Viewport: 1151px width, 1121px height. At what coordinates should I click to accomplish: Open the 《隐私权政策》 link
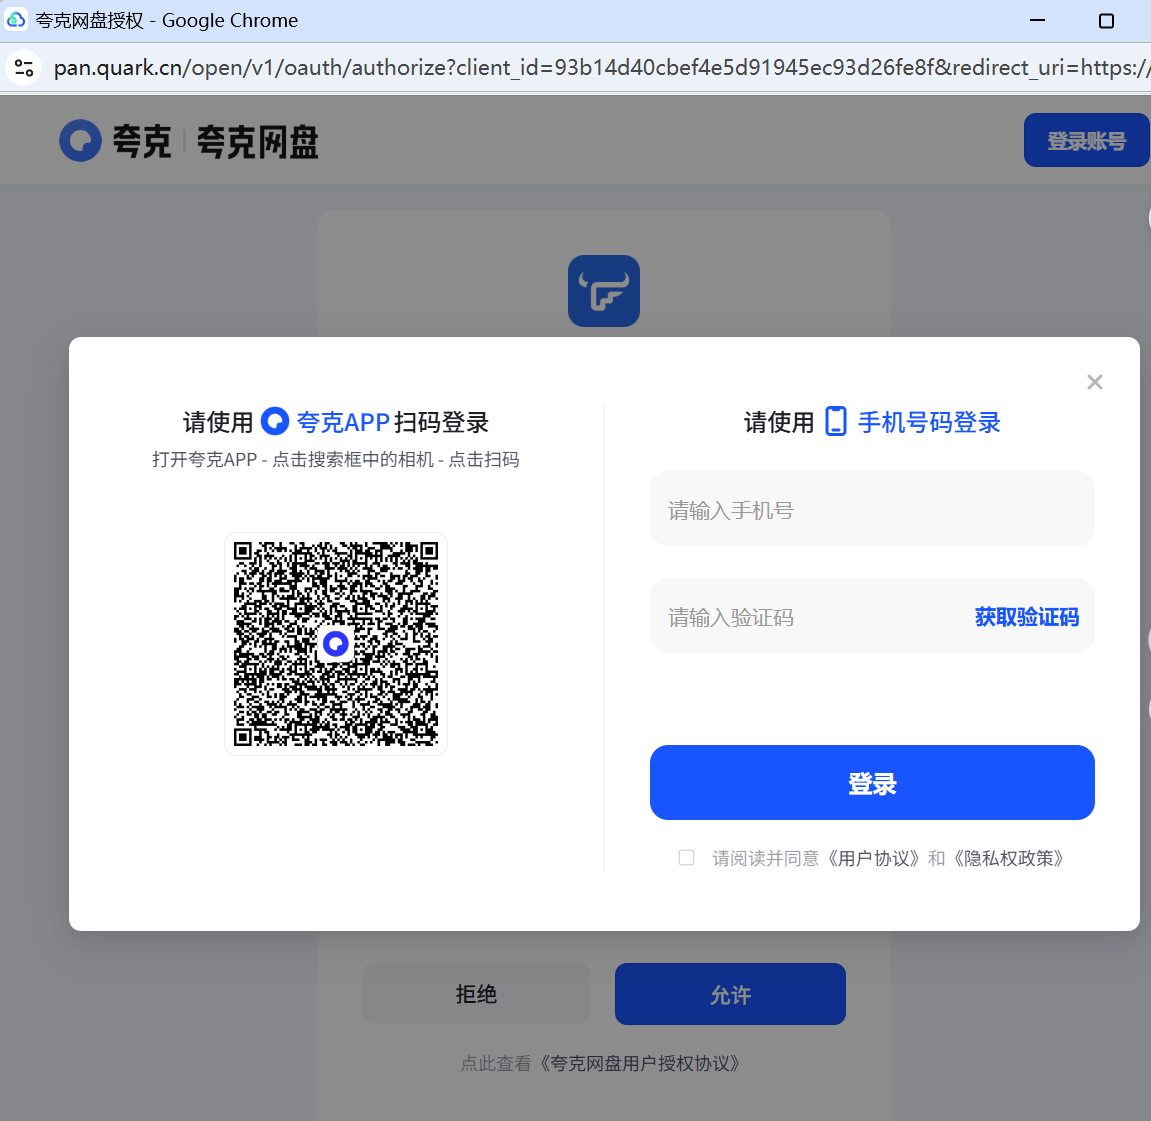click(1008, 858)
